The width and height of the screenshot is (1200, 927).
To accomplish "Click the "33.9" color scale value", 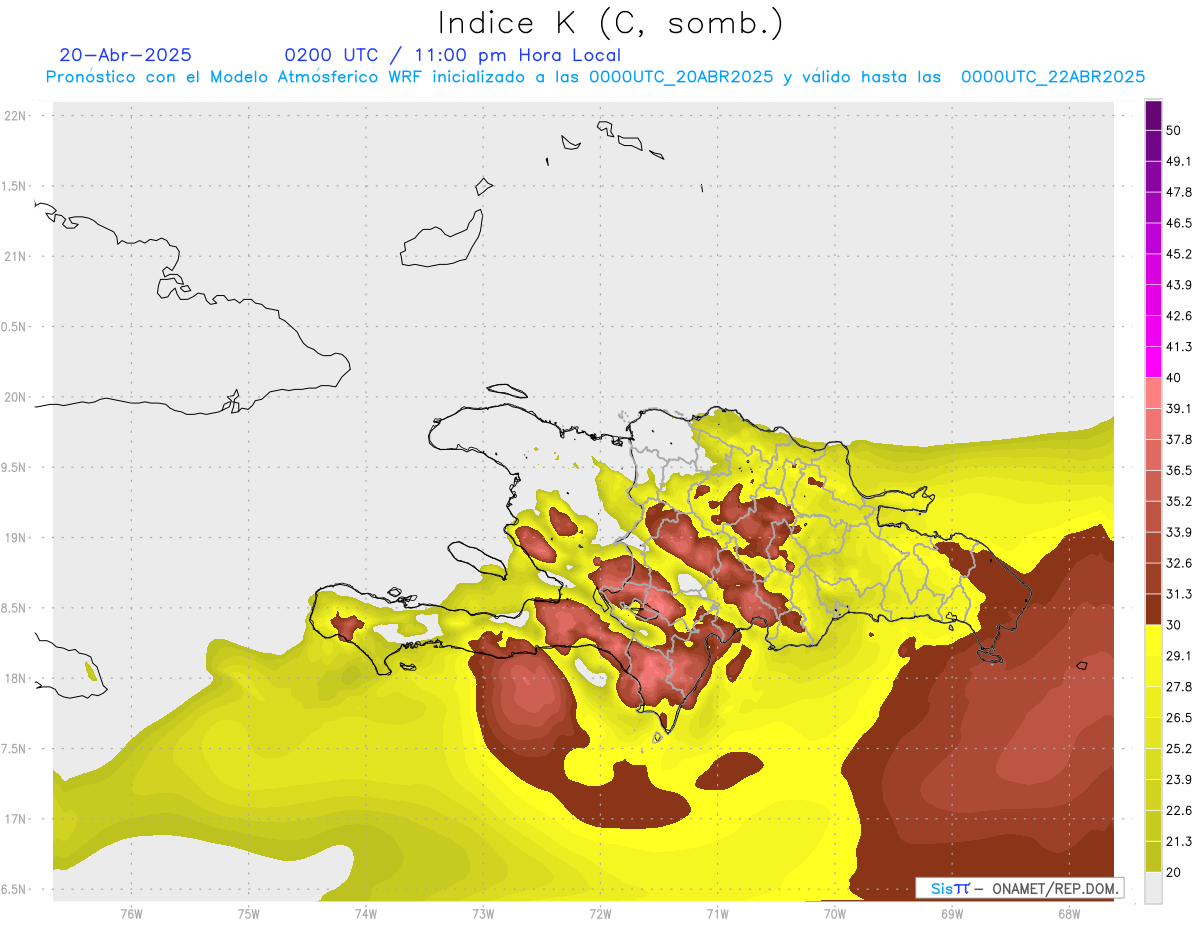I will click(1179, 532).
